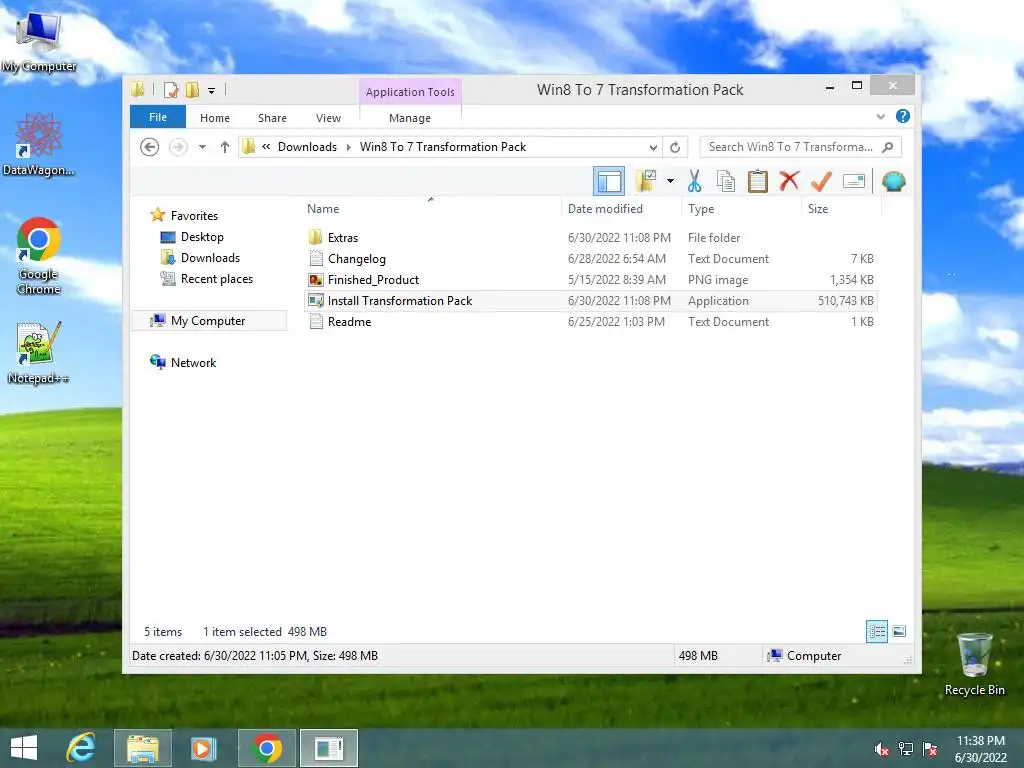Select My Computer in the navigation pane
This screenshot has height=768, width=1024.
(208, 321)
